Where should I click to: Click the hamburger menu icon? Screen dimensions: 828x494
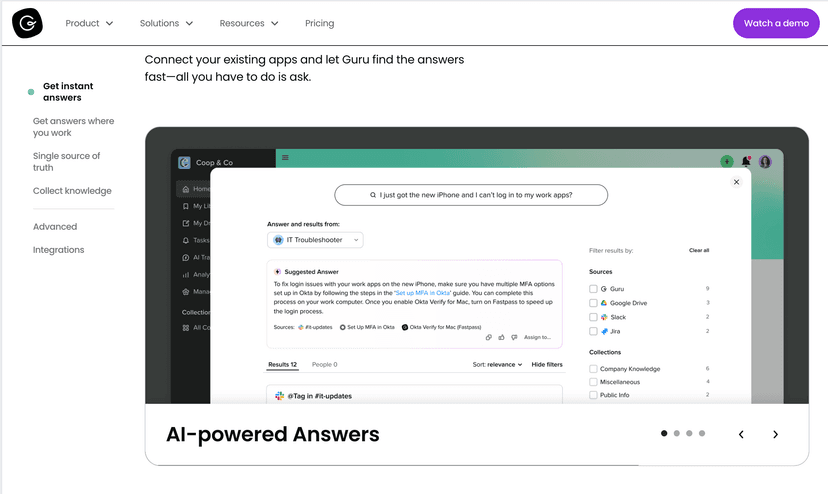(285, 157)
